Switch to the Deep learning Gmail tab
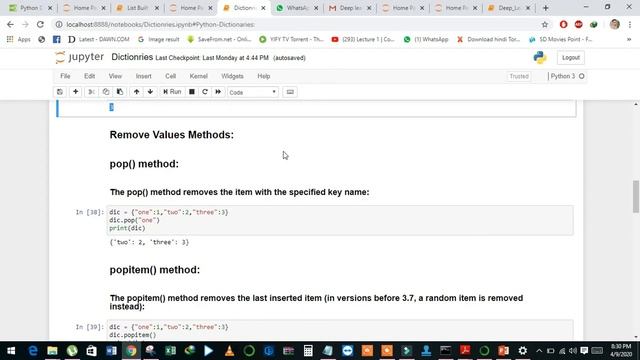640x360 pixels. 350,8
